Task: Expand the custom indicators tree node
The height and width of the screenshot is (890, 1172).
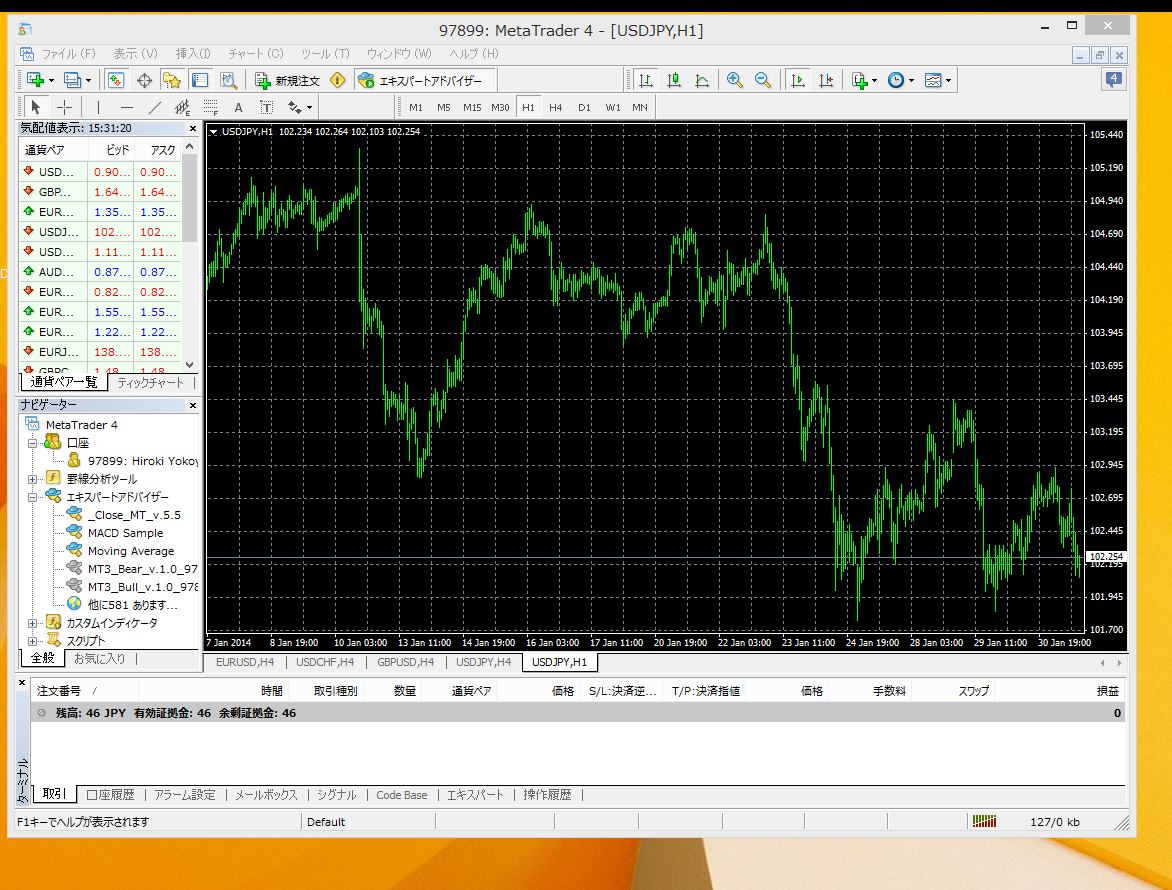Action: (32, 623)
